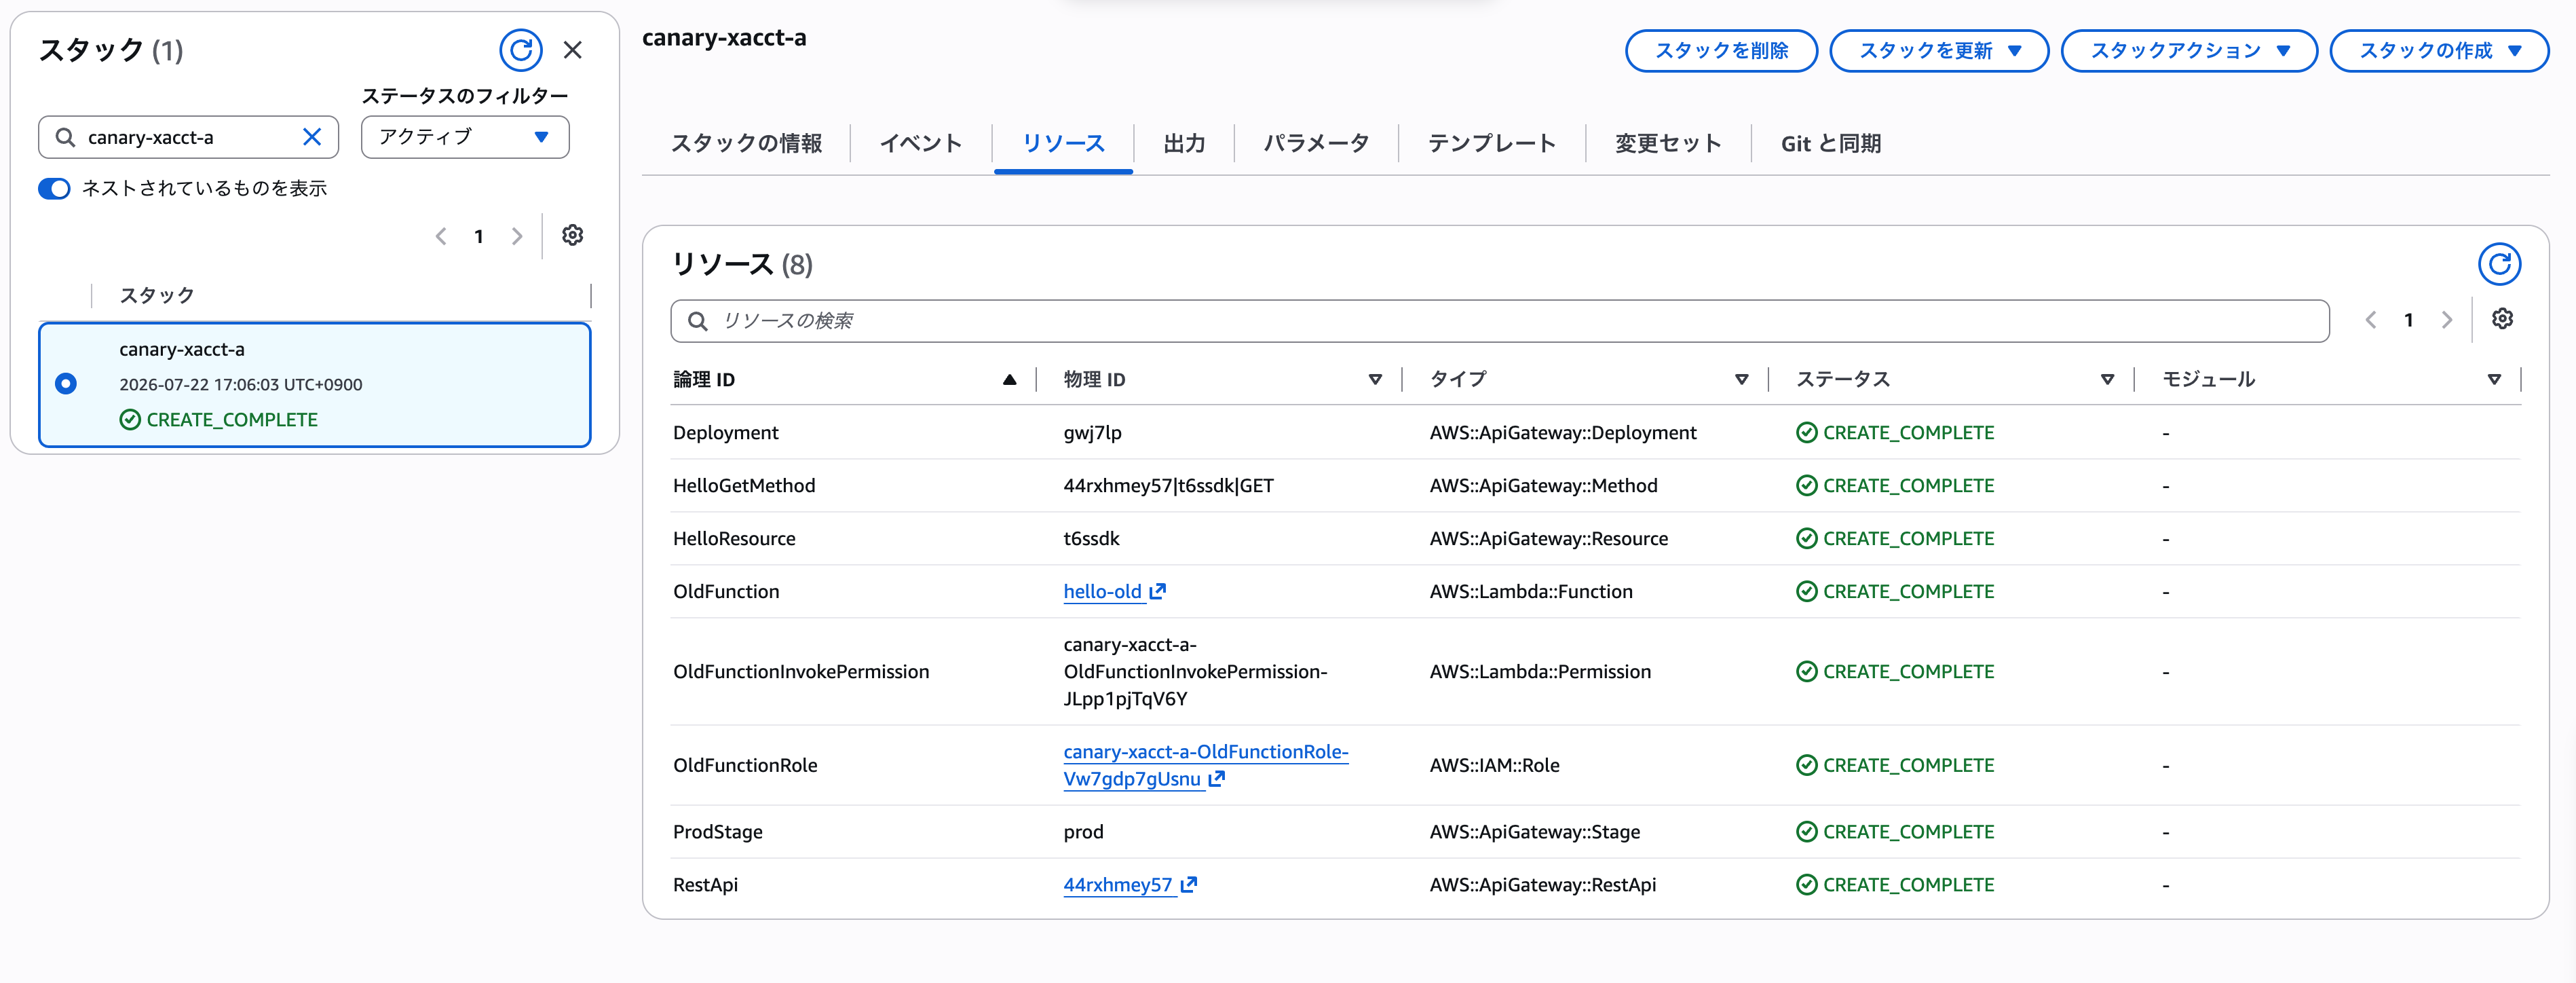Click the stack's CREATE_COMPLETE status in sidebar

(x=218, y=420)
